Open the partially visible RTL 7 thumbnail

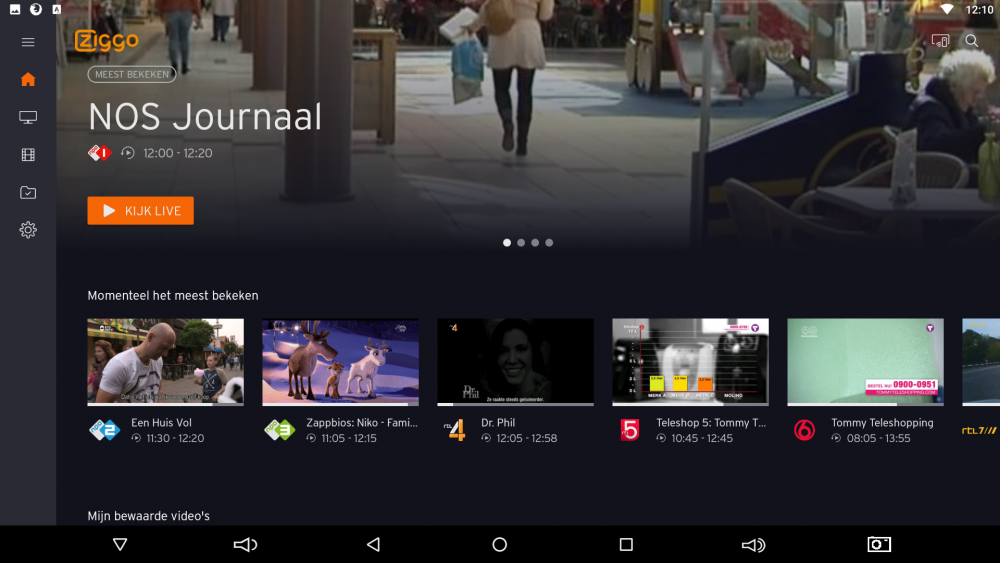[x=981, y=362]
